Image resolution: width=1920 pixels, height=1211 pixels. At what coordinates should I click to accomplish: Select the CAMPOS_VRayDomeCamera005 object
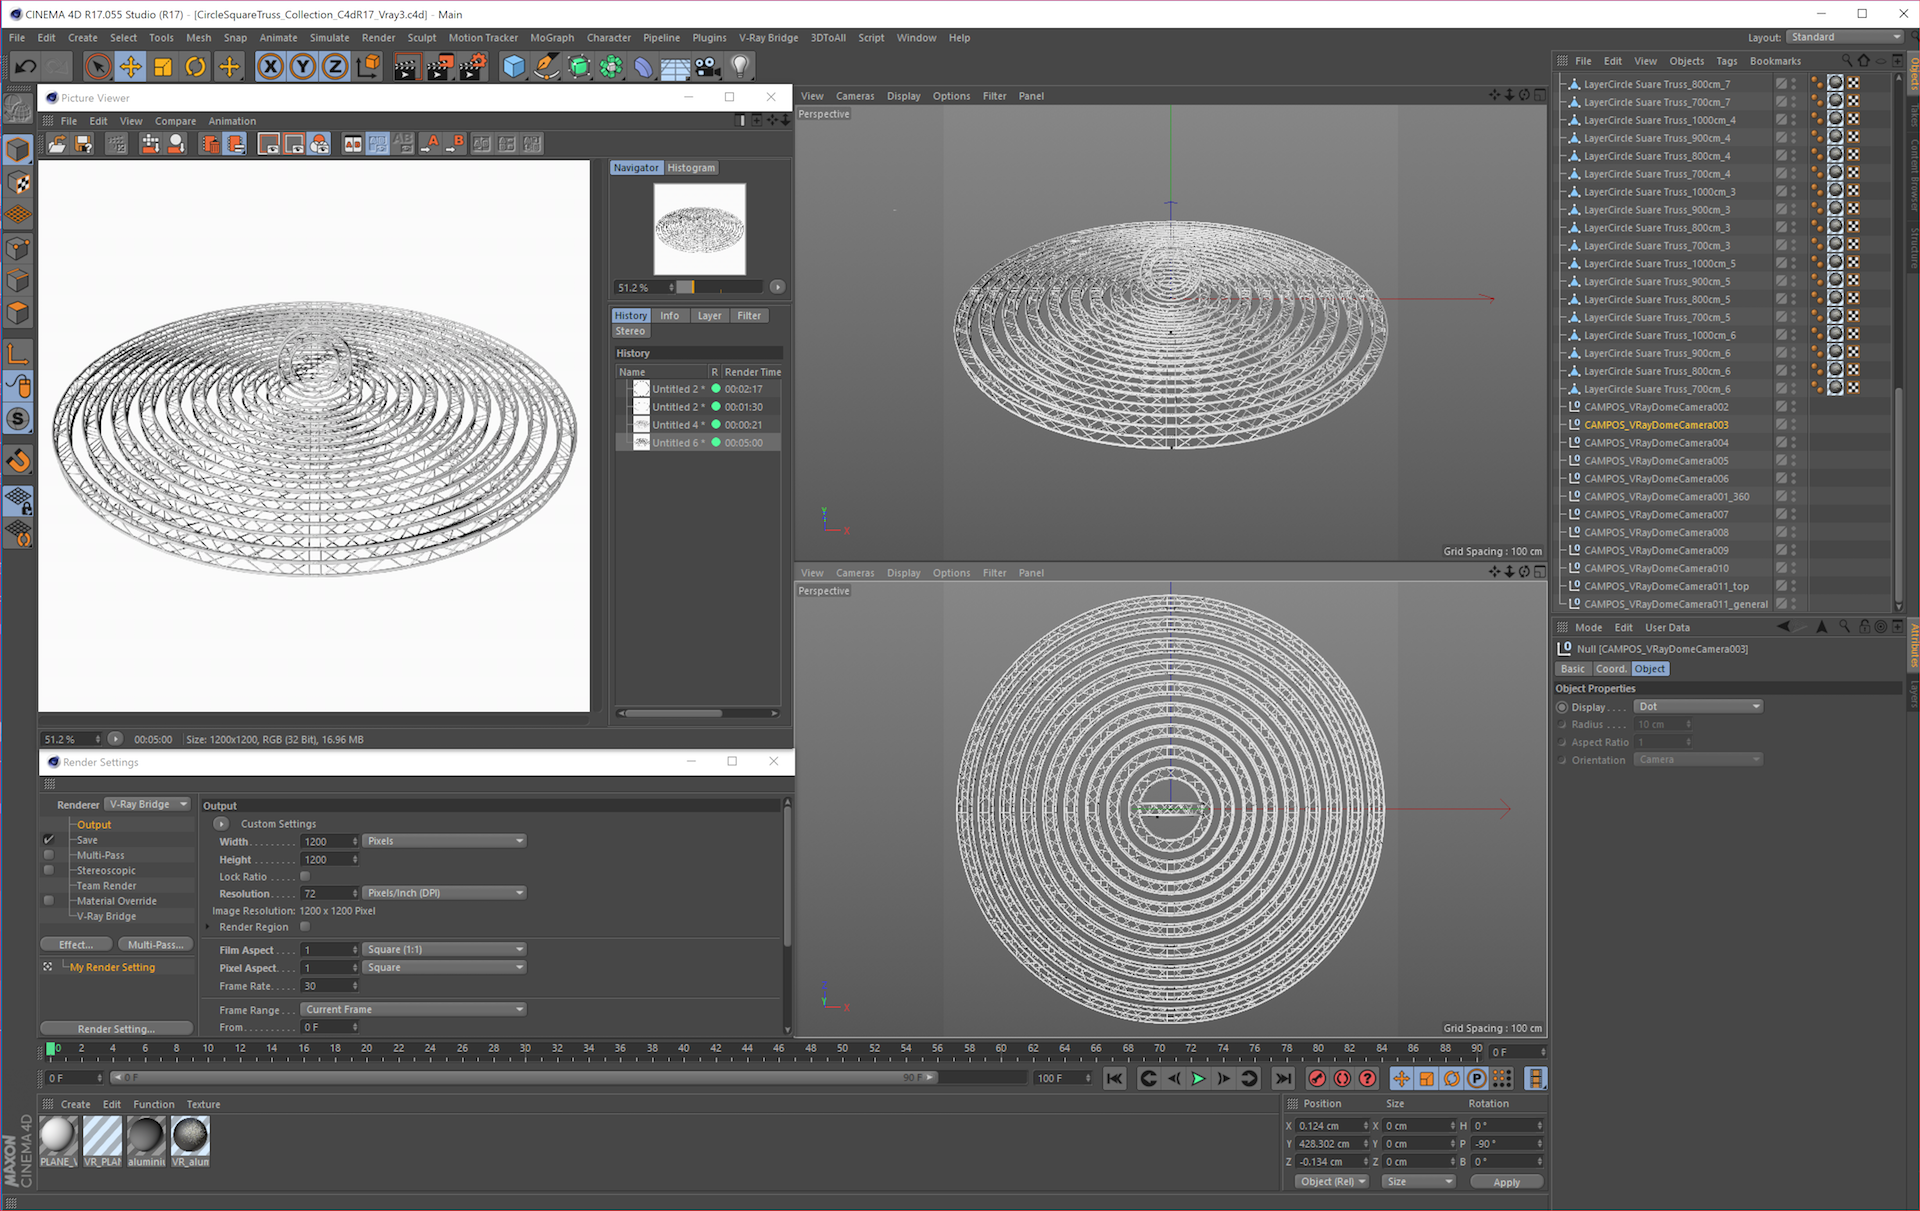coord(1656,461)
